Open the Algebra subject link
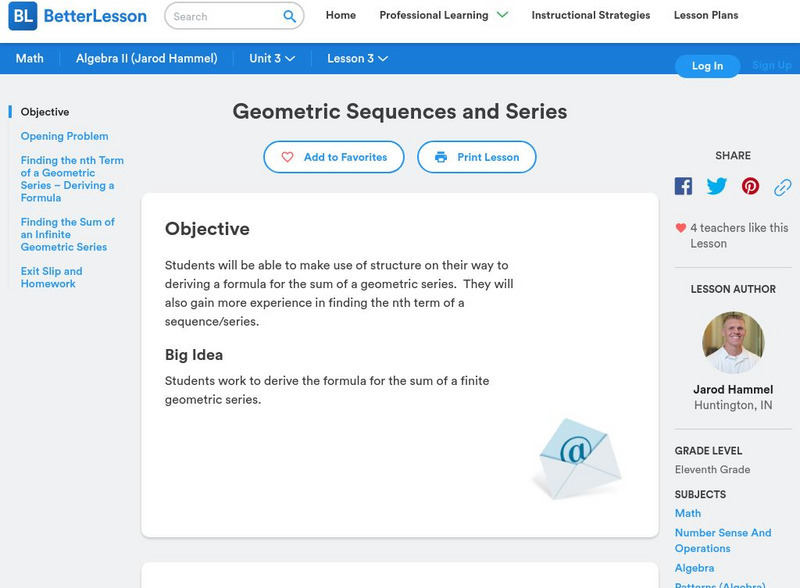Image resolution: width=800 pixels, height=588 pixels. pyautogui.click(x=694, y=568)
